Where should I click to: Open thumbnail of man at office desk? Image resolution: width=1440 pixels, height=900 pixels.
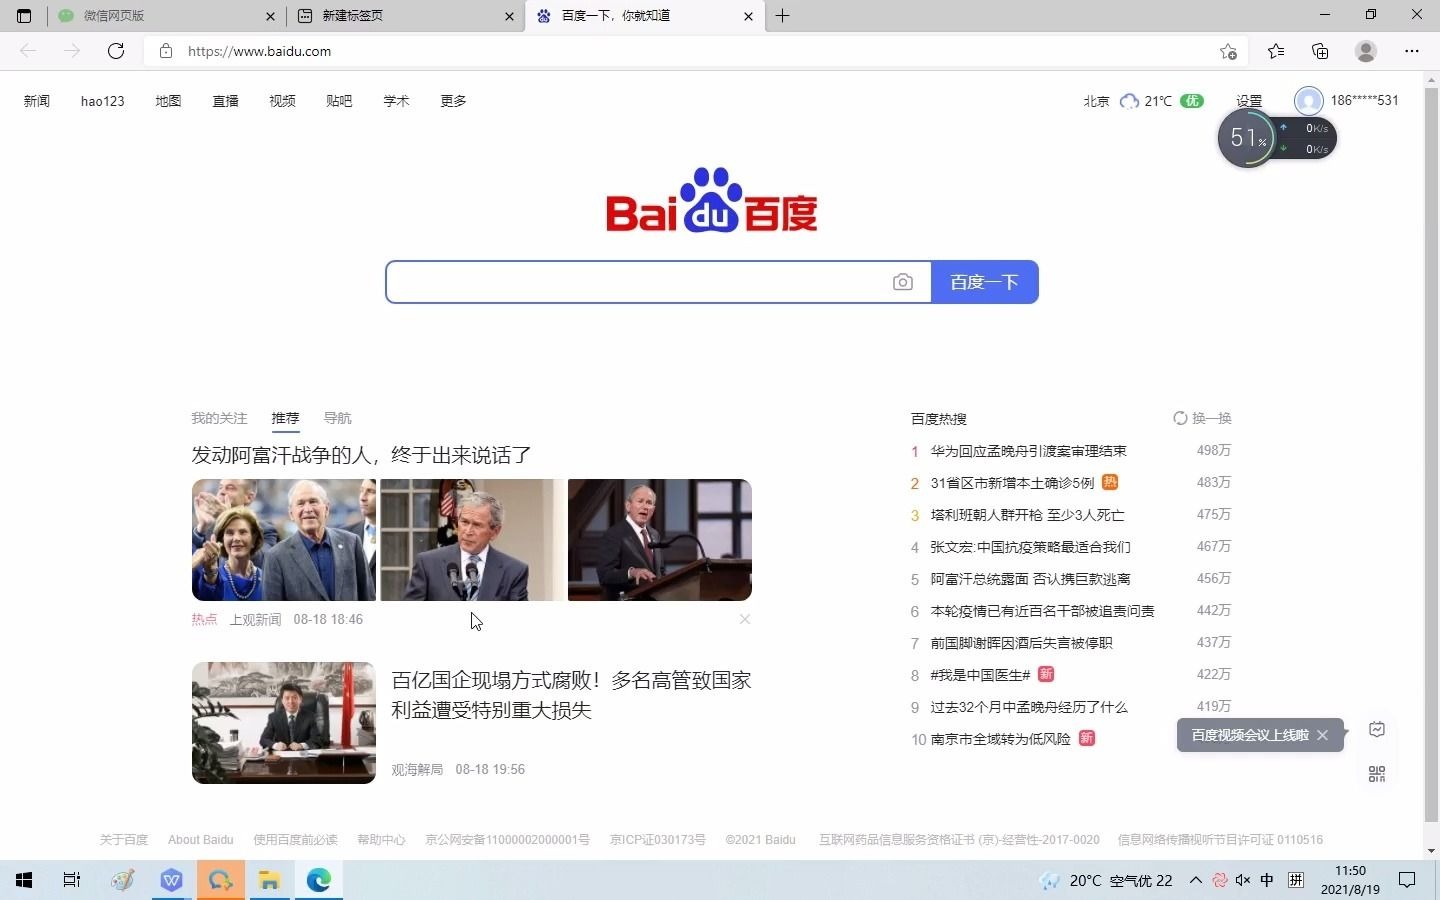[284, 723]
